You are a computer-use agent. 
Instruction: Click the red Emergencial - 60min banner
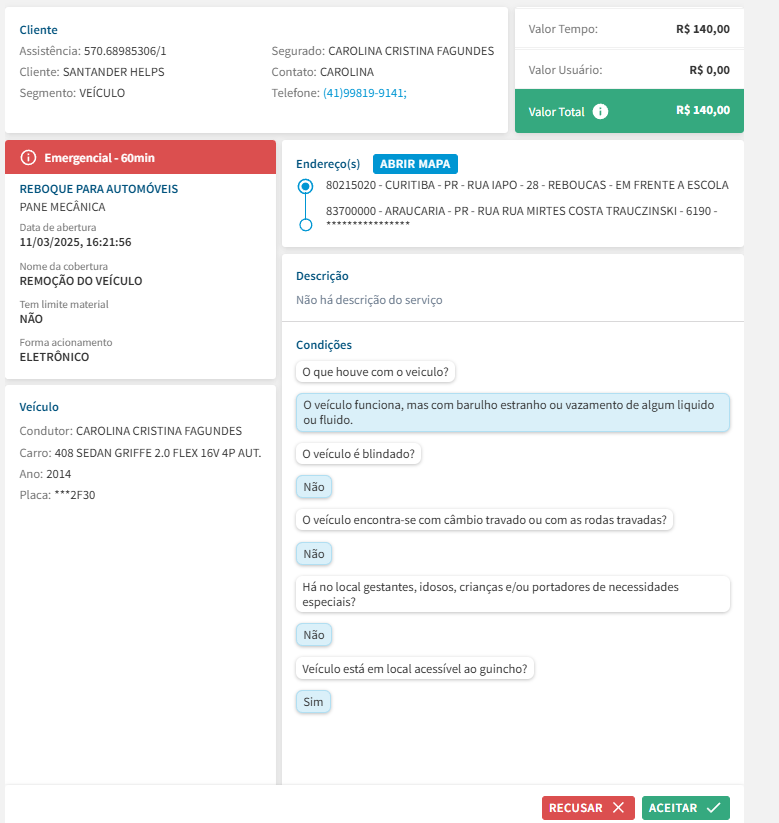coord(140,158)
